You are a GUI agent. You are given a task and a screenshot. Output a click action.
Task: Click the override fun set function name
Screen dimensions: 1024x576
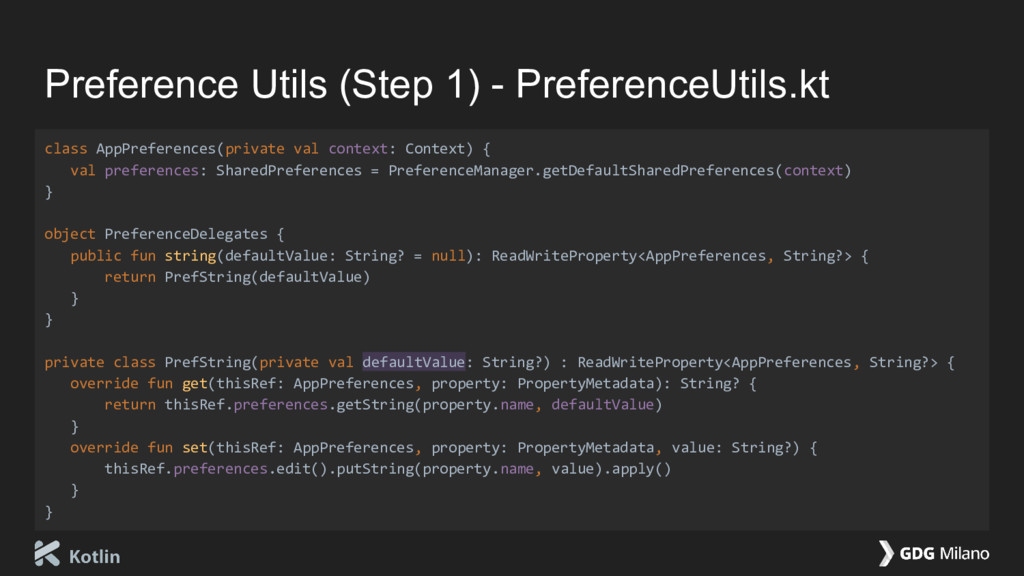[195, 447]
